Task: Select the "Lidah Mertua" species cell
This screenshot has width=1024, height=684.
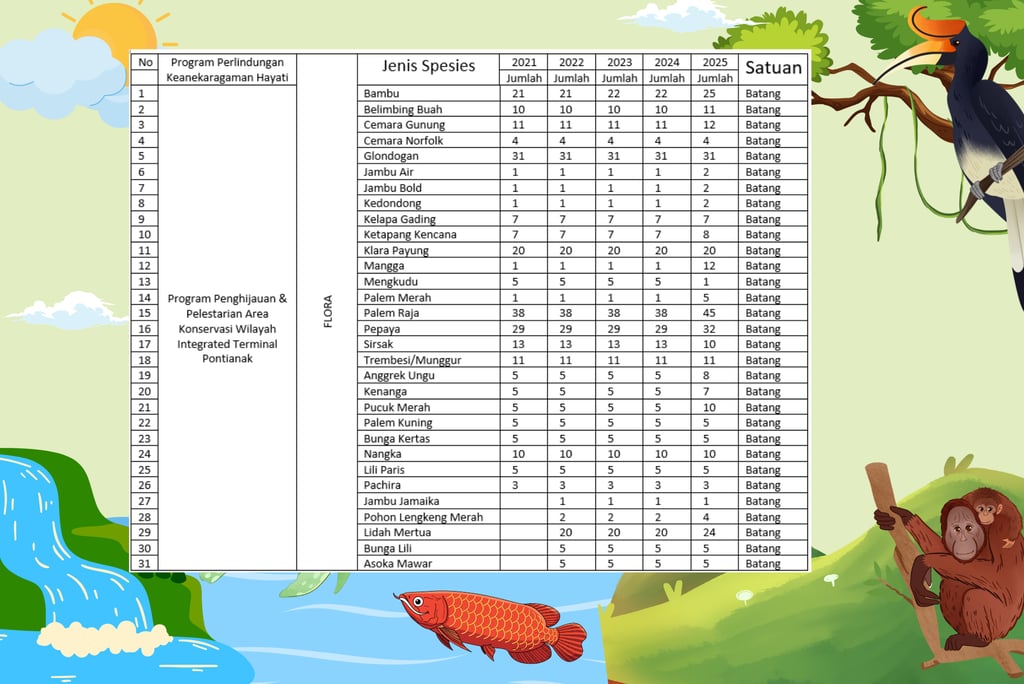Action: coord(428,532)
